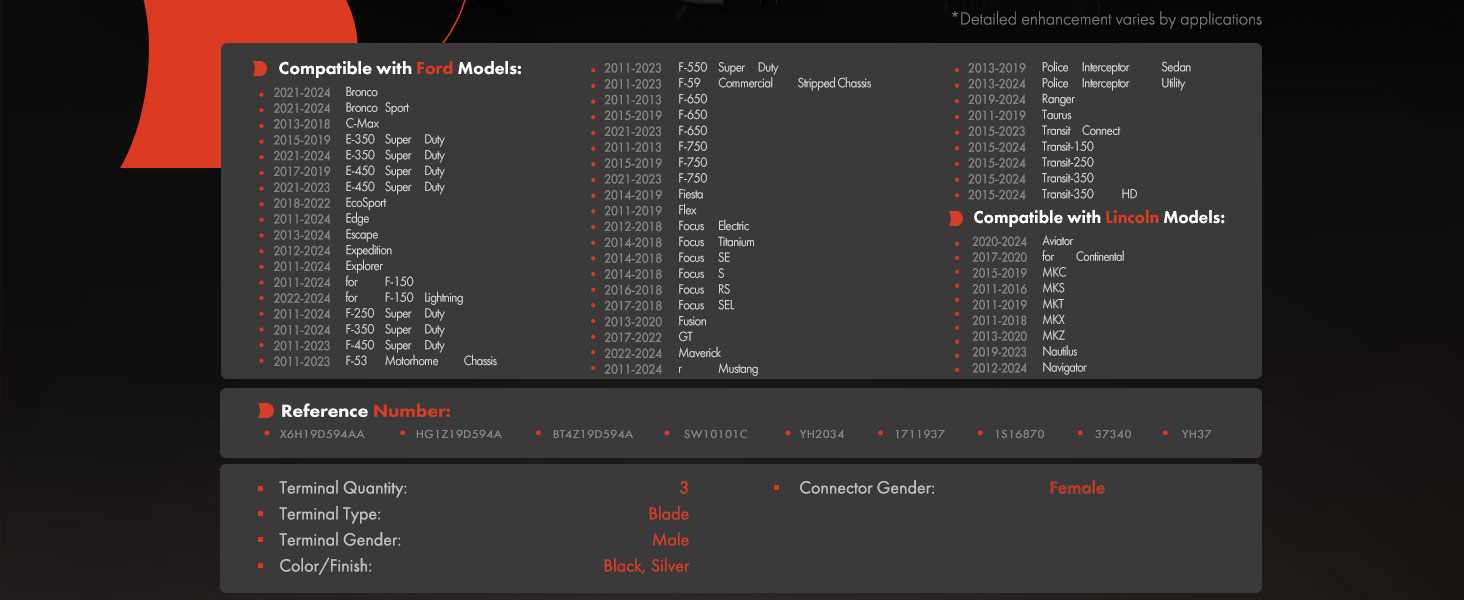Click the 'Compatible with Lincoln Models:' heading

point(1099,217)
